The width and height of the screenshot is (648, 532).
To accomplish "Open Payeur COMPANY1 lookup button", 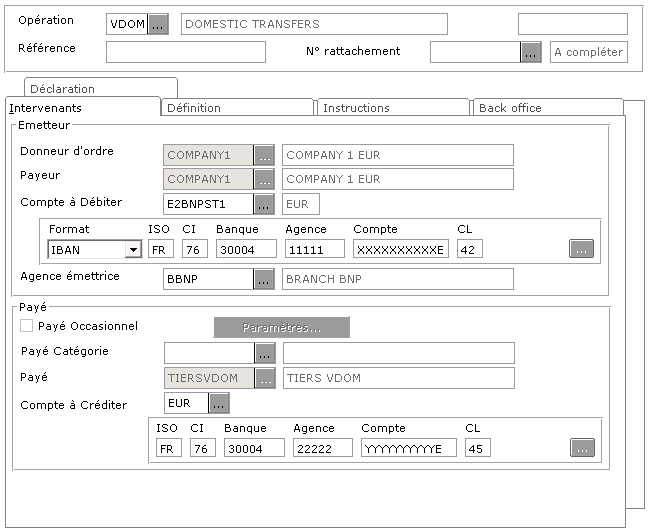I will point(264,180).
